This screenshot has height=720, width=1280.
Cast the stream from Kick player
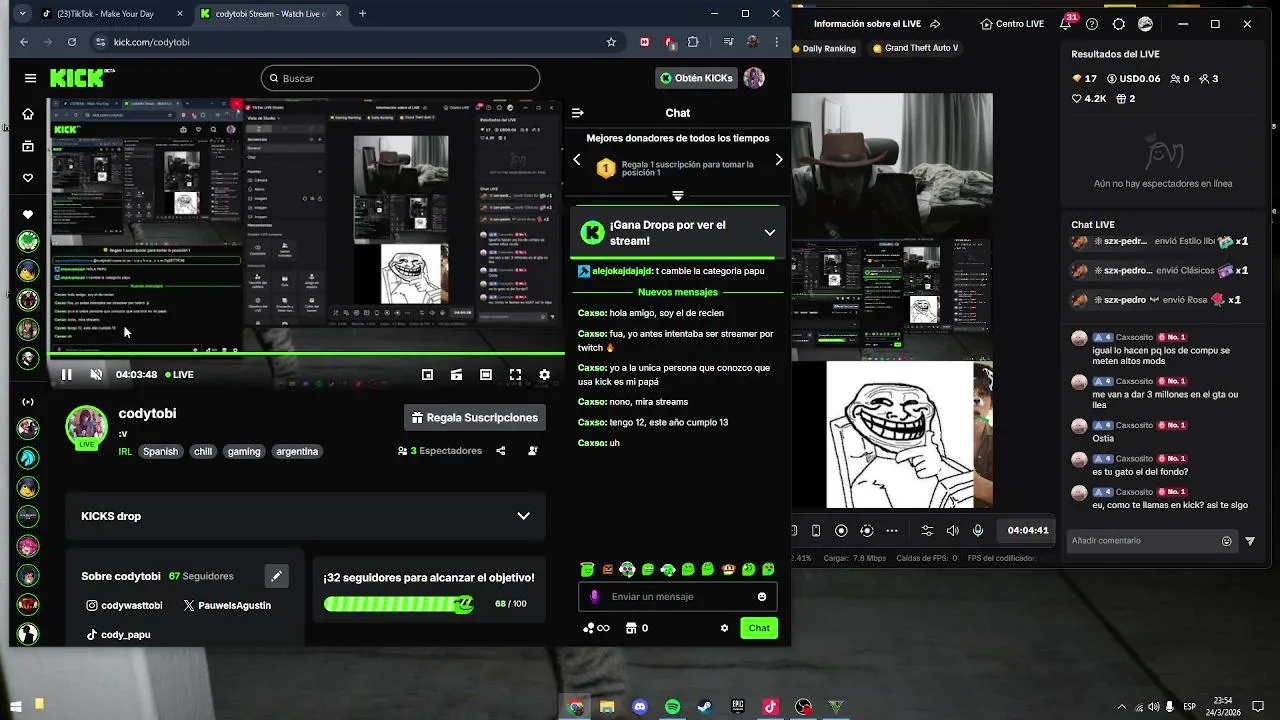456,374
